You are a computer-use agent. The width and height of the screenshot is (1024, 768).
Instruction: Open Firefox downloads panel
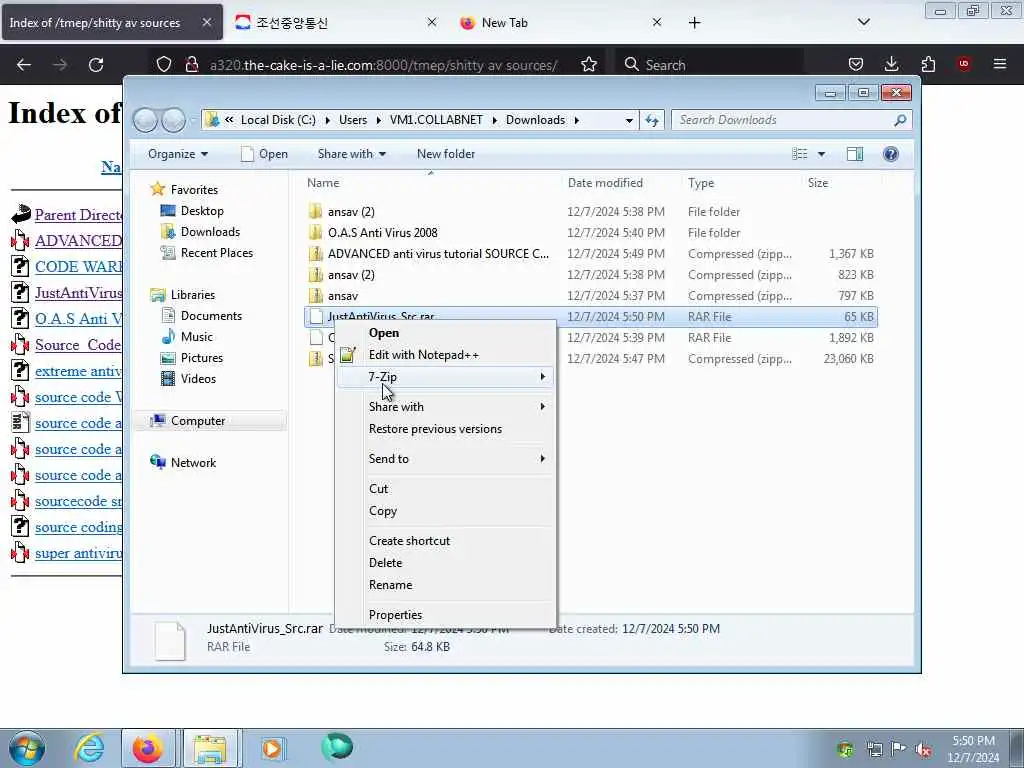(x=891, y=64)
